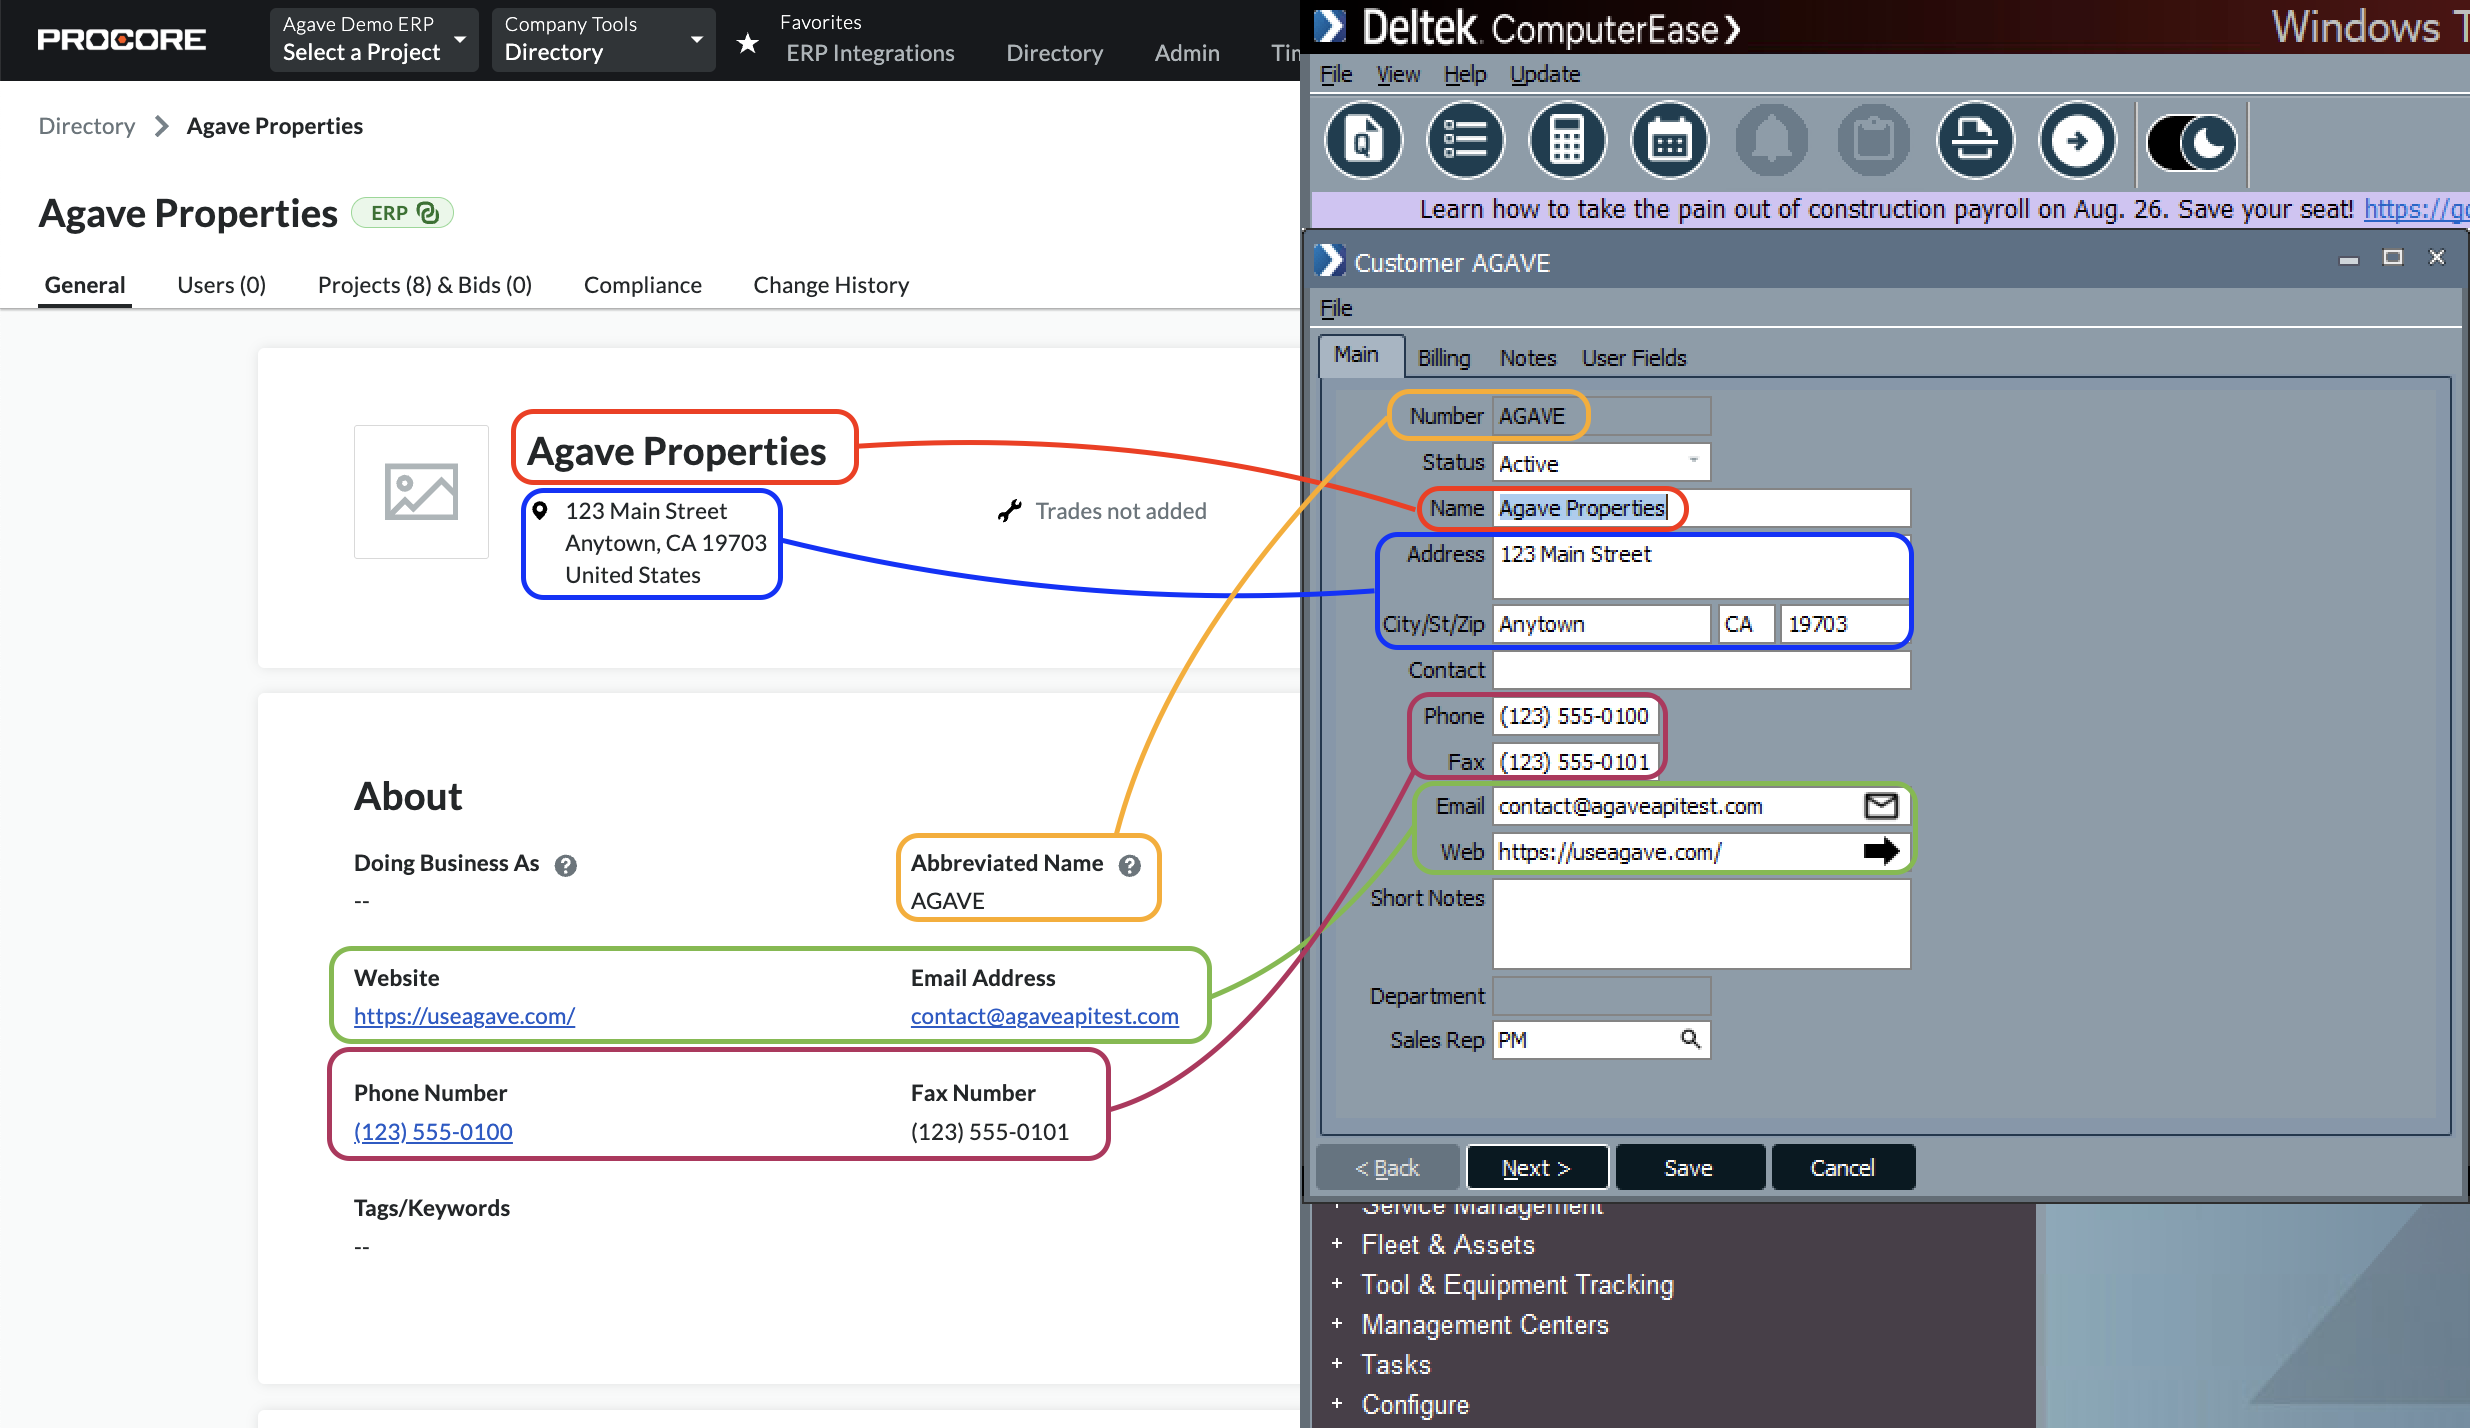Click the printer toolbar icon
This screenshot has height=1428, width=2470.
(x=1975, y=141)
